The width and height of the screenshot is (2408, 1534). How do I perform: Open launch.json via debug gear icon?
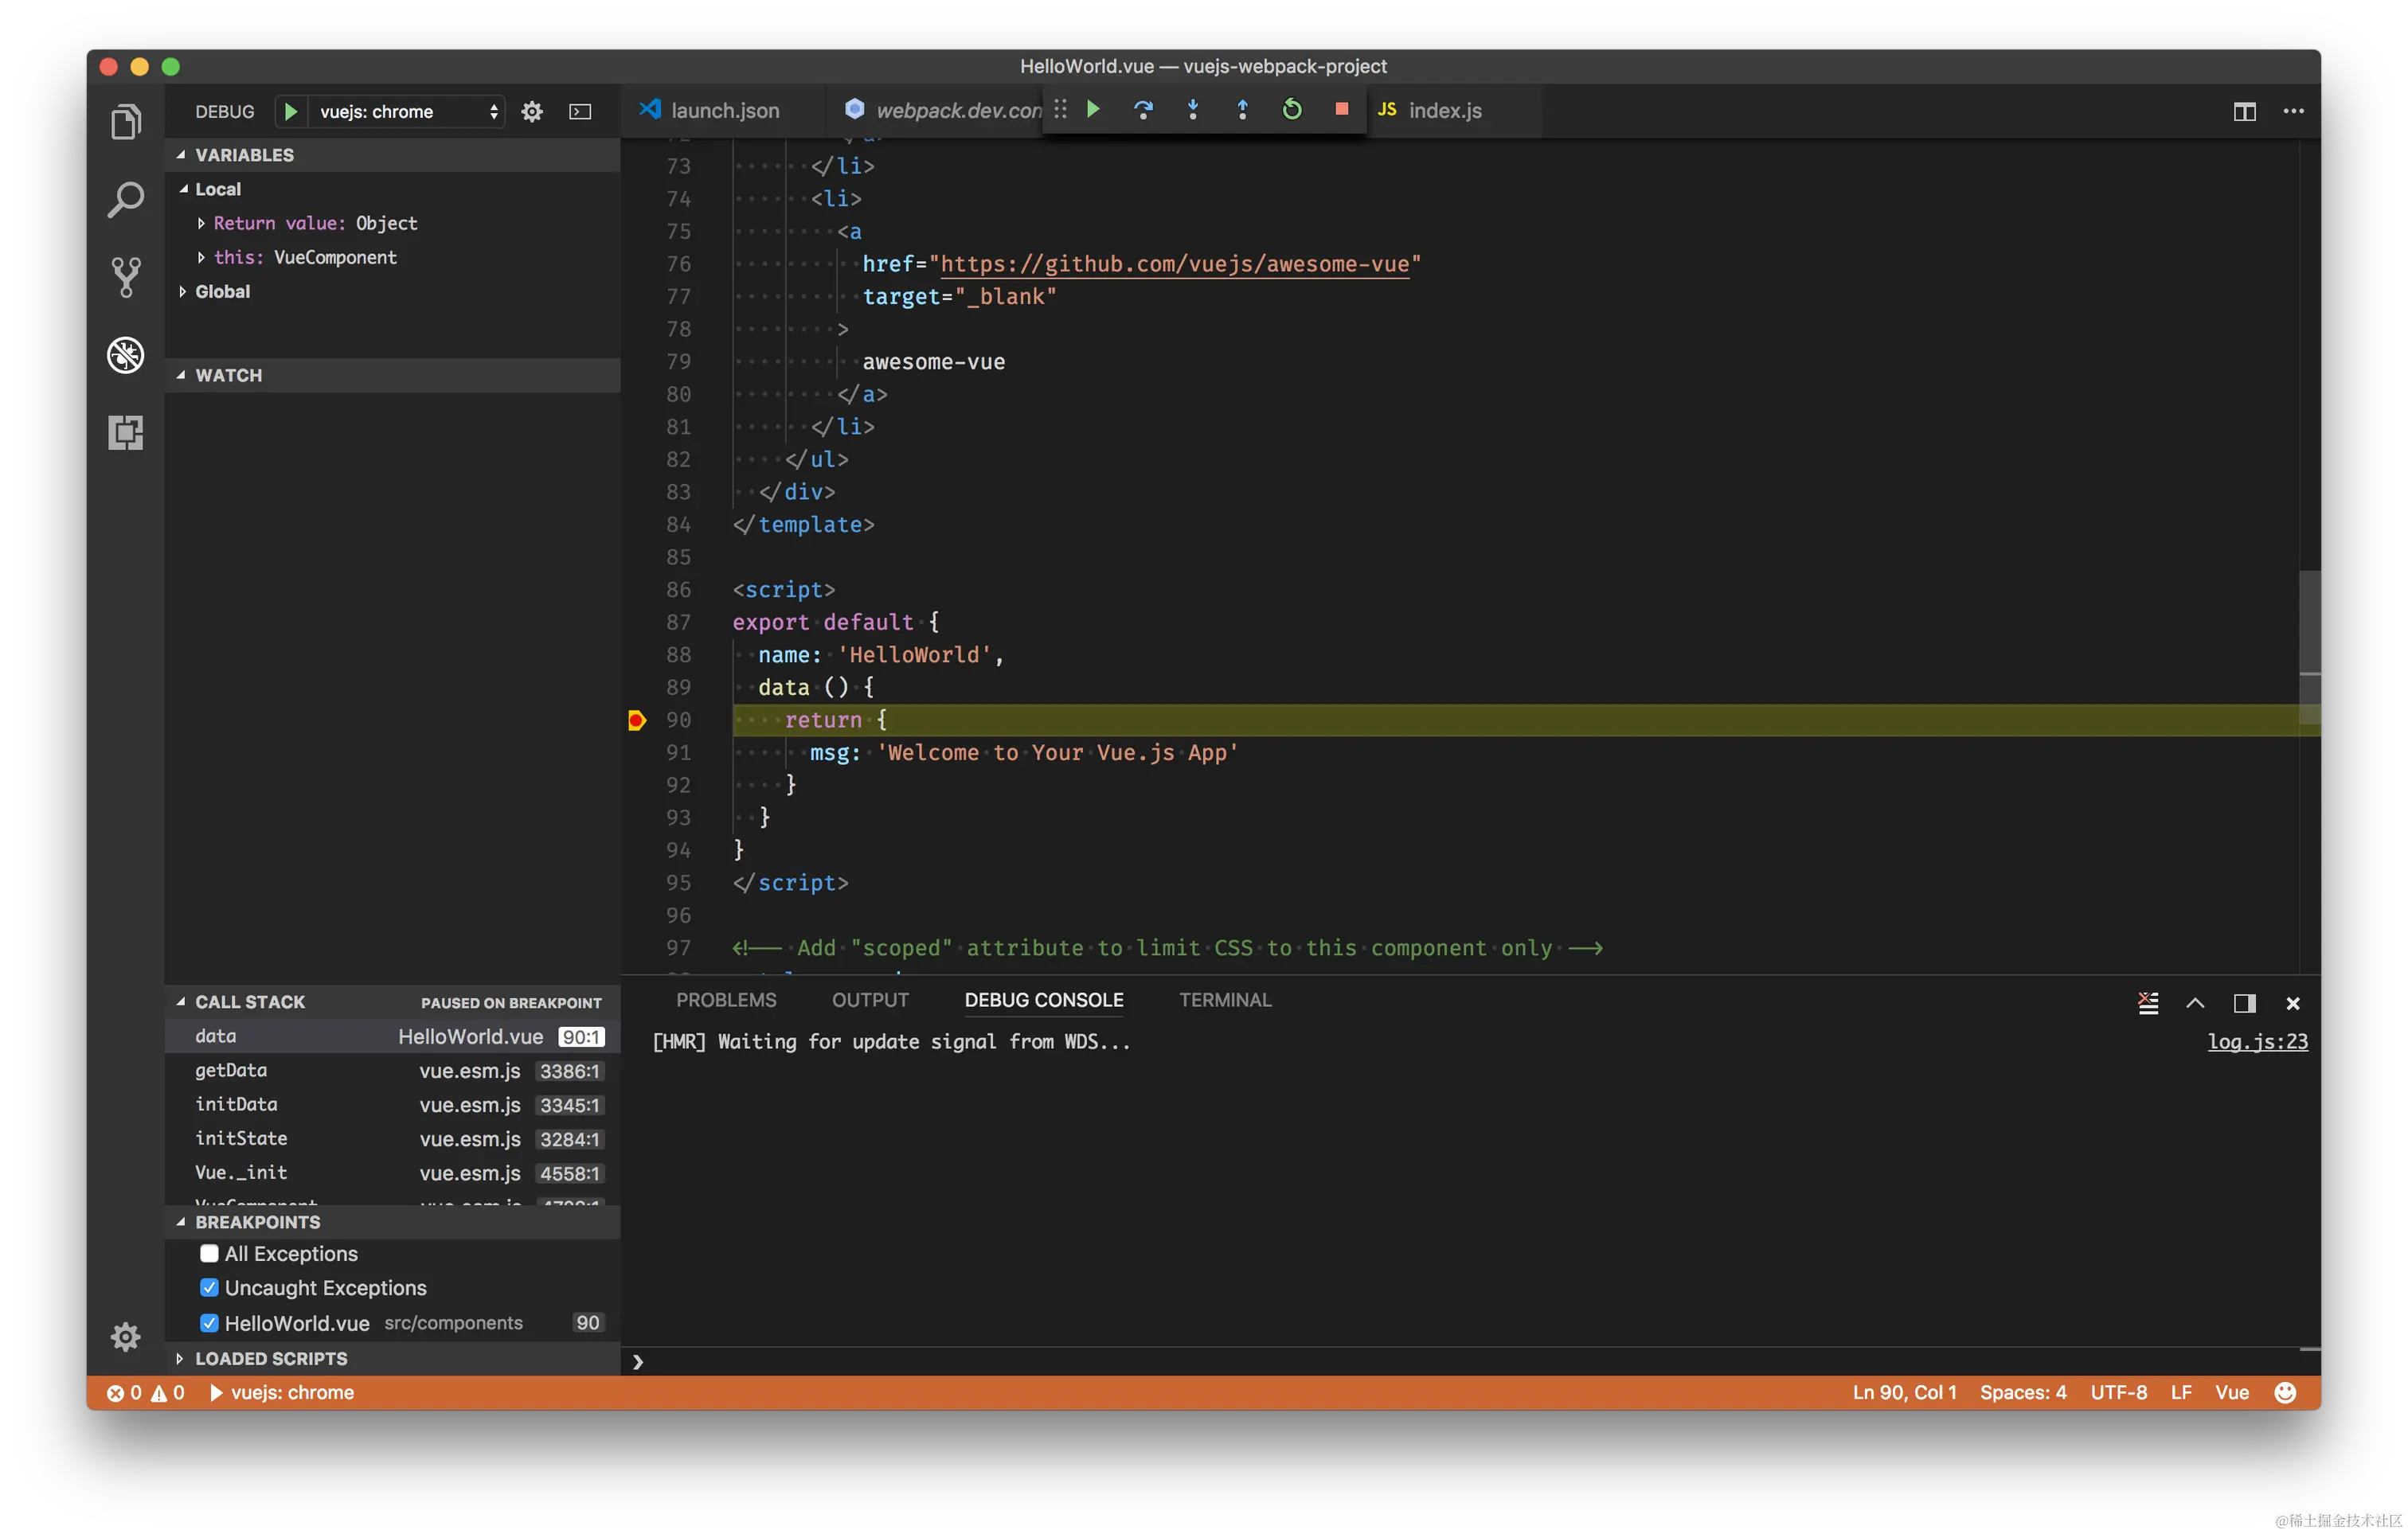(532, 112)
